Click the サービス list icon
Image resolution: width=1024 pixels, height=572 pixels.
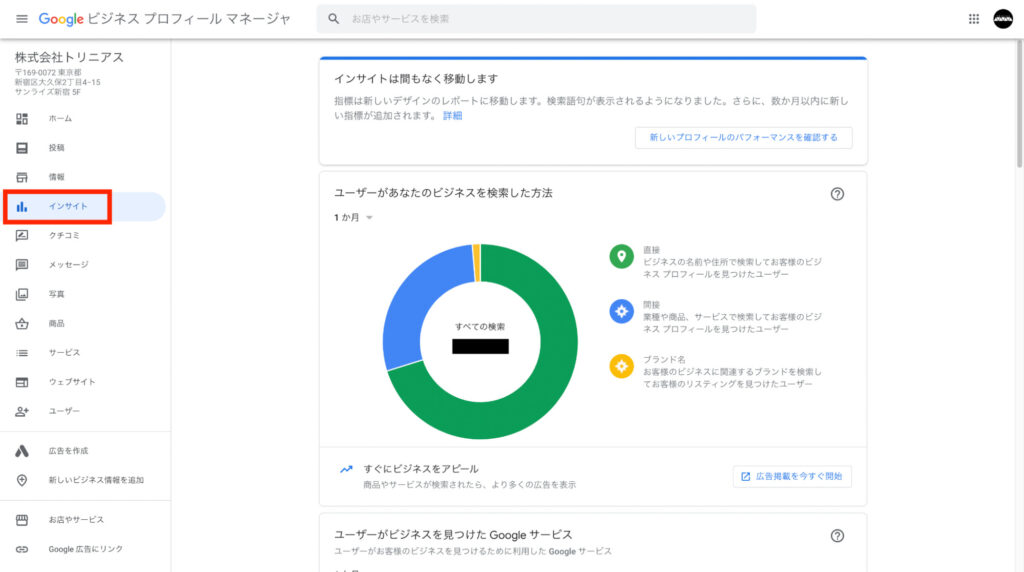coord(22,353)
